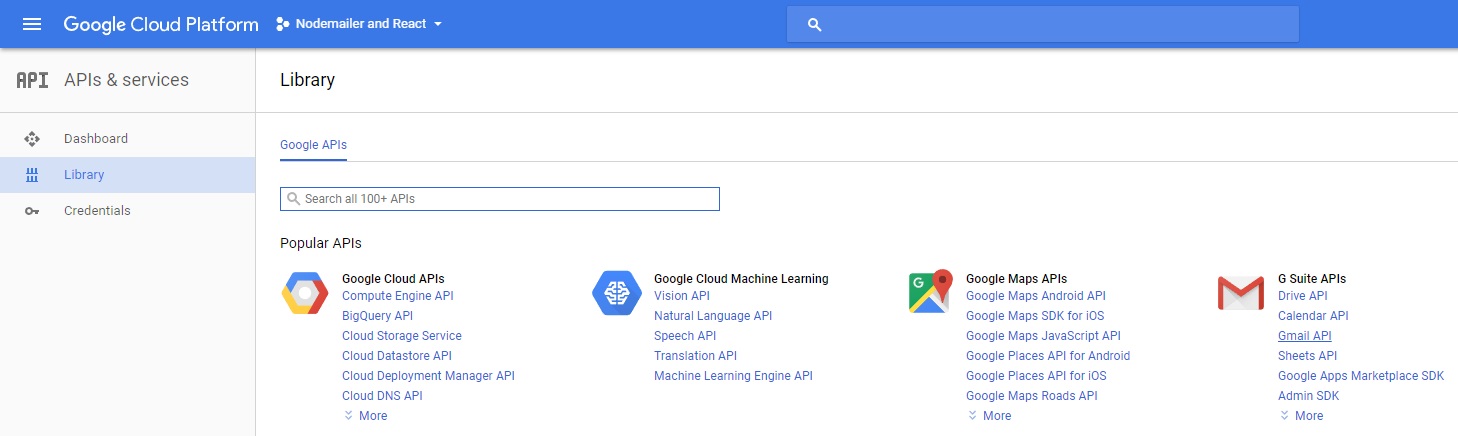
Task: Click the Gmail G Suite icon
Action: coord(1240,293)
